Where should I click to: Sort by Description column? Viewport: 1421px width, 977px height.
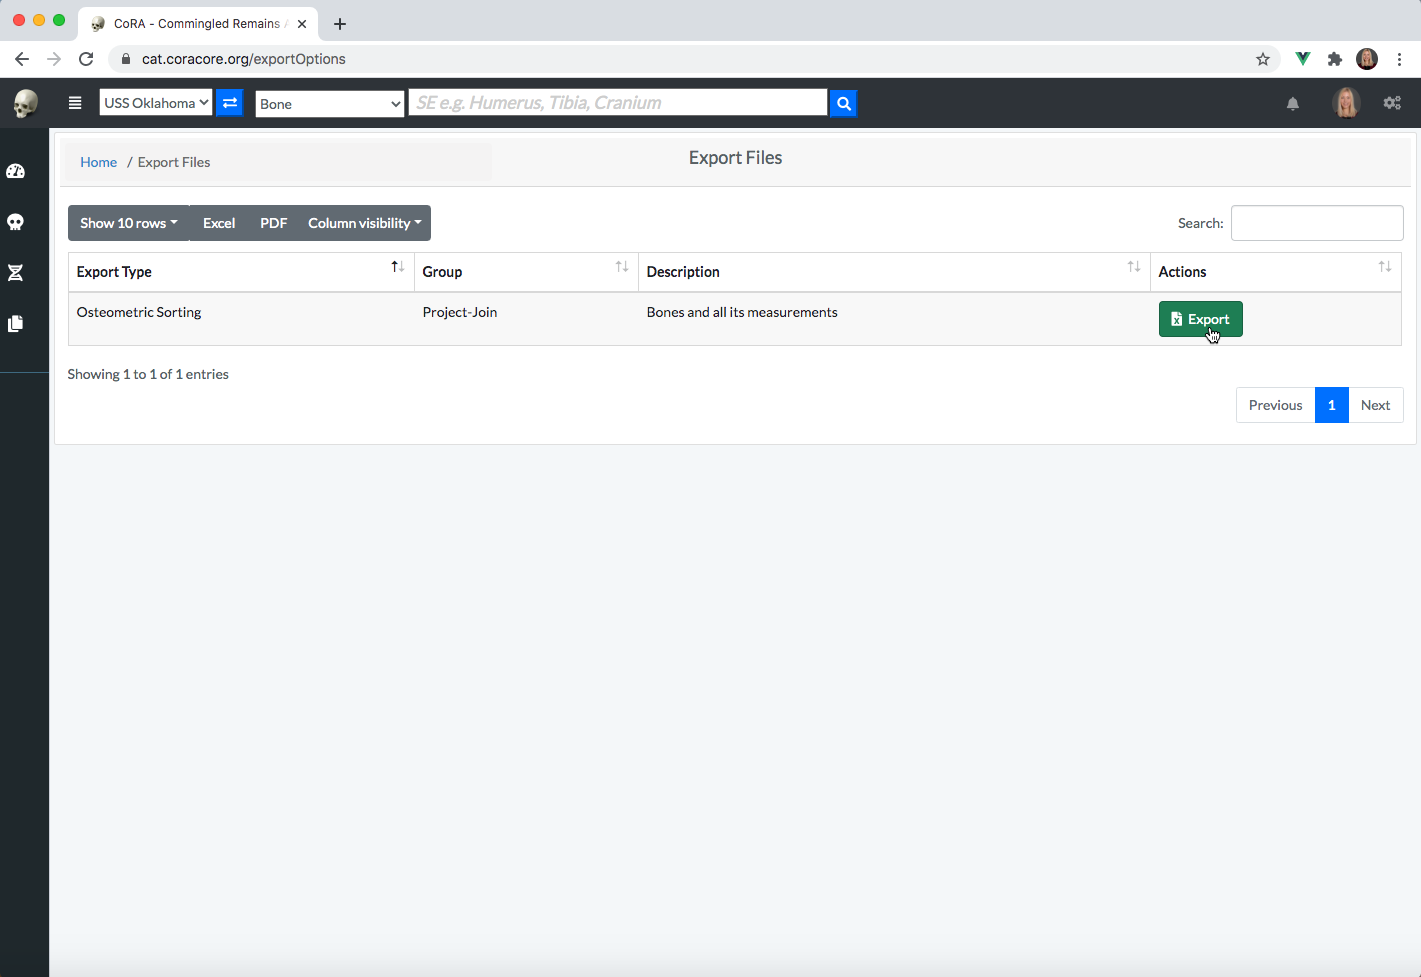[x=894, y=272]
